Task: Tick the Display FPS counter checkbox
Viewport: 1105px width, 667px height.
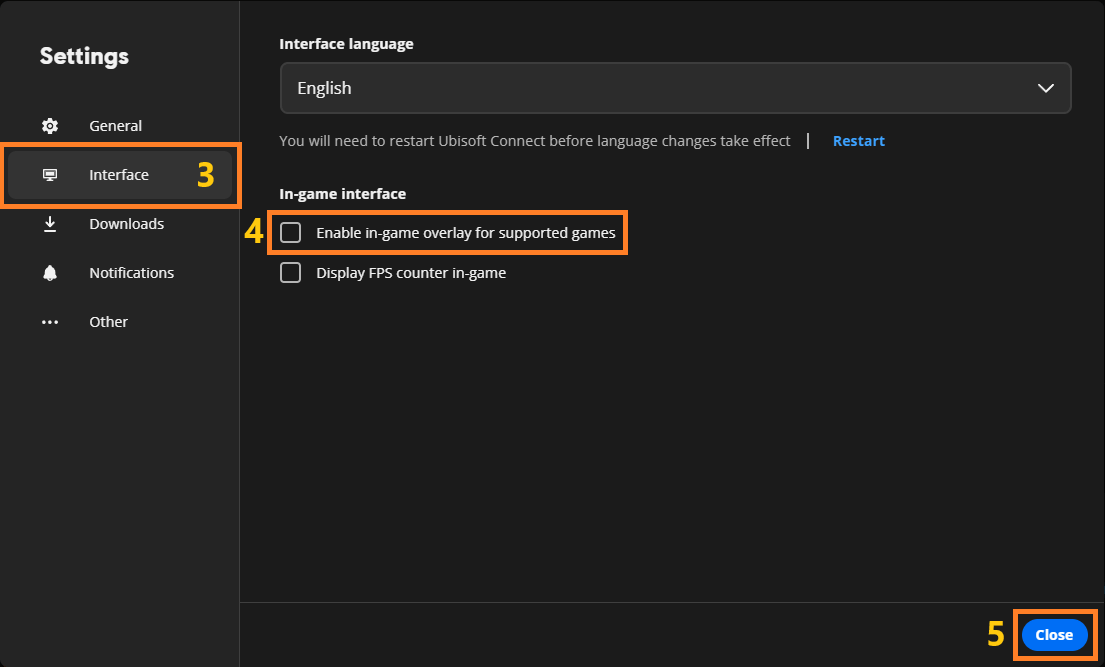Action: [x=290, y=273]
